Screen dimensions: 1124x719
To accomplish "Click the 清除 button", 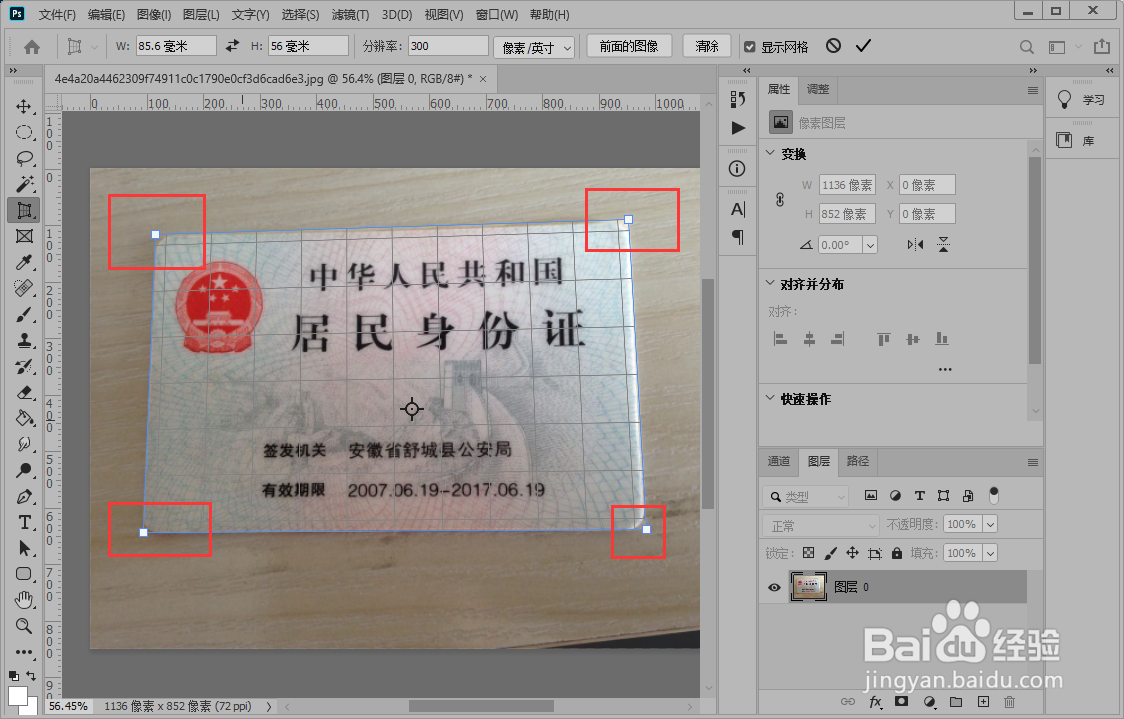I will [707, 46].
